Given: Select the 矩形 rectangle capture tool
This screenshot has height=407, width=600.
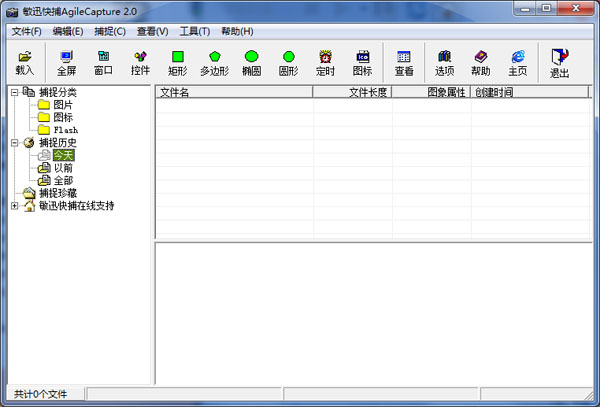Looking at the screenshot, I should click(178, 63).
